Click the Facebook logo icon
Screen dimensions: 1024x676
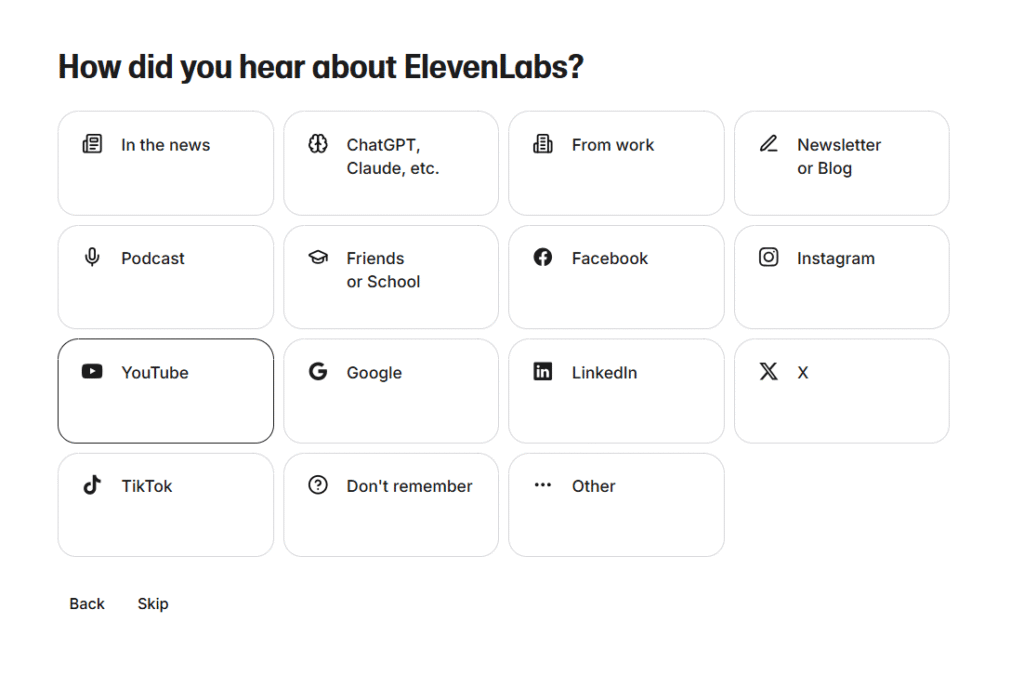[x=543, y=258]
